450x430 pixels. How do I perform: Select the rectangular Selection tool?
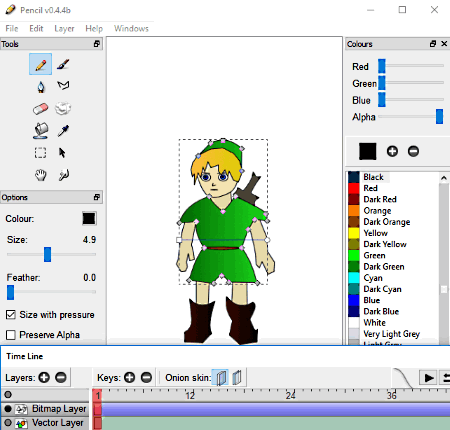tap(40, 153)
